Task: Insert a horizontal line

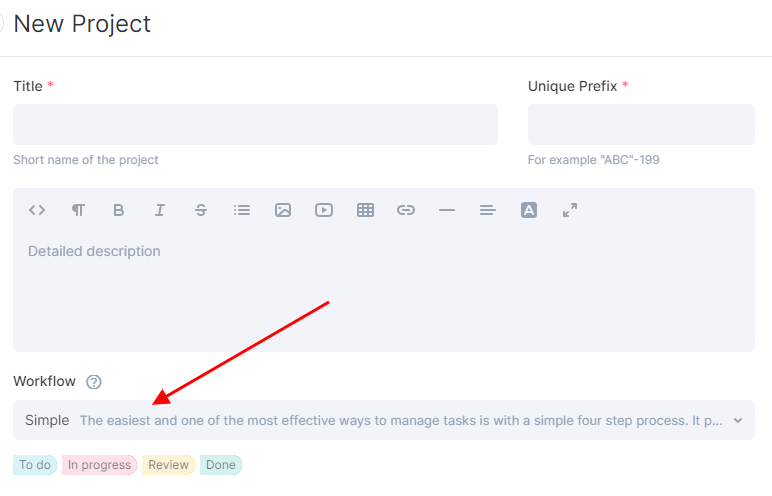Action: 447,210
